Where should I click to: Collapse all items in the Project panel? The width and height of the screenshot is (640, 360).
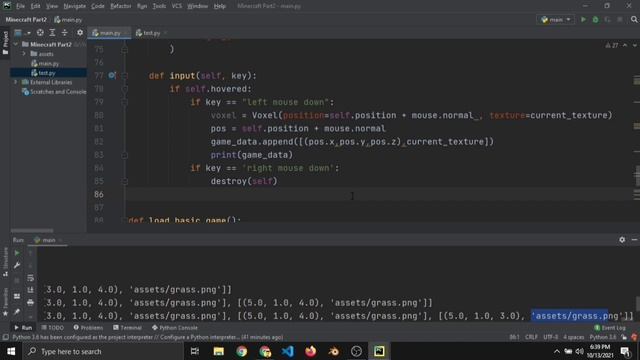click(64, 33)
